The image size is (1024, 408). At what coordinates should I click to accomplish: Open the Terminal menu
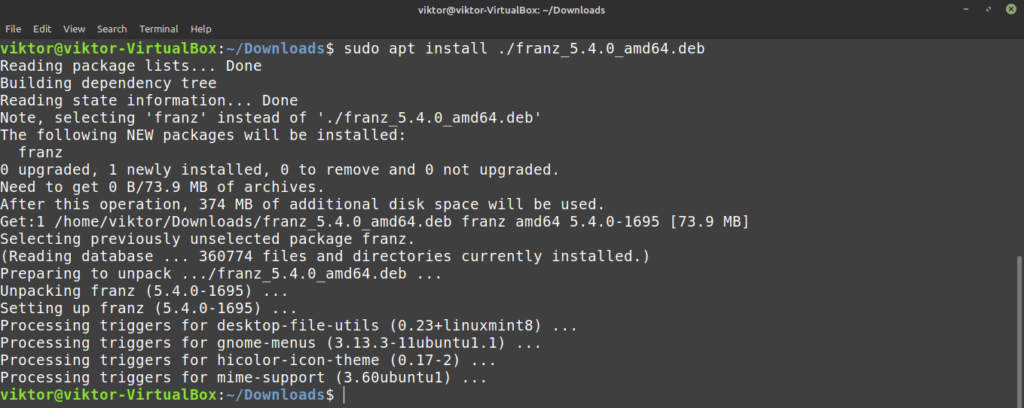pos(159,29)
